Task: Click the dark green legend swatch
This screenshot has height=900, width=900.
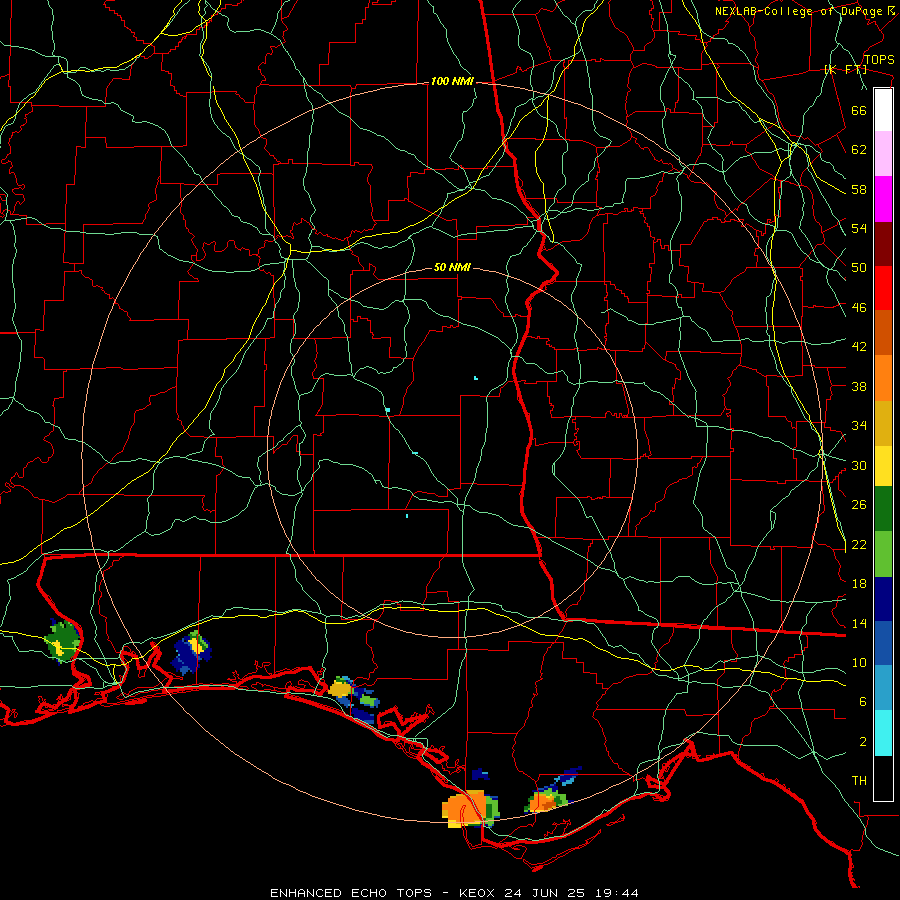Action: click(x=883, y=509)
